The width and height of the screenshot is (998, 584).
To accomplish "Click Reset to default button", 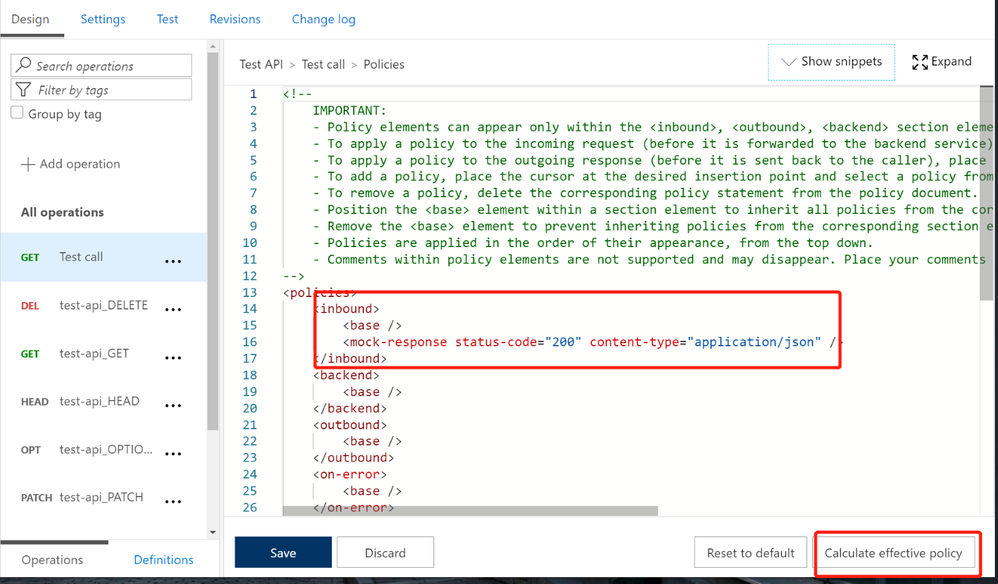I will pyautogui.click(x=750, y=552).
